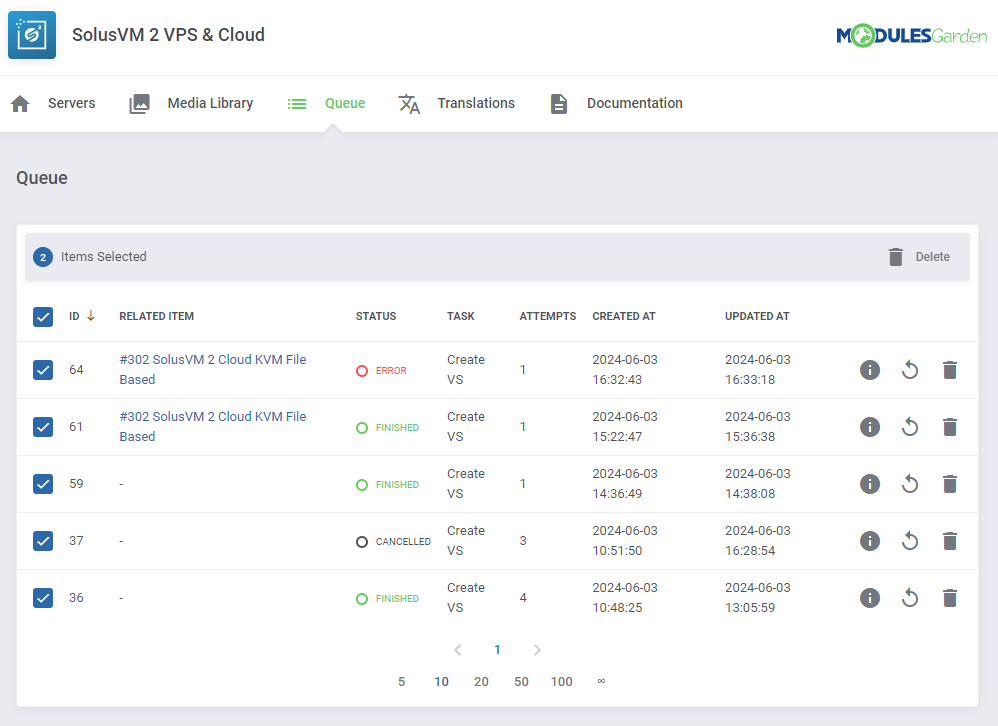998x726 pixels.
Task: Show info for queue task 64
Action: tap(869, 370)
